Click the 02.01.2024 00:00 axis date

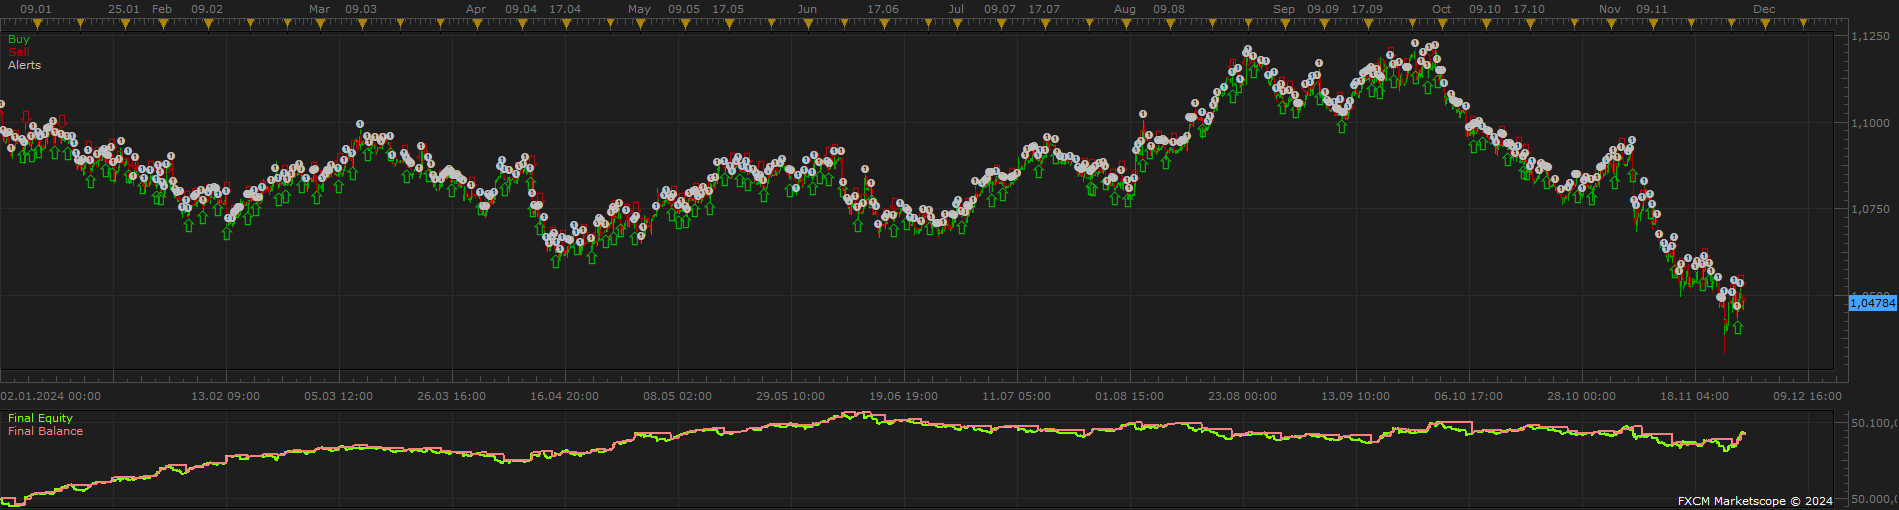(x=51, y=396)
